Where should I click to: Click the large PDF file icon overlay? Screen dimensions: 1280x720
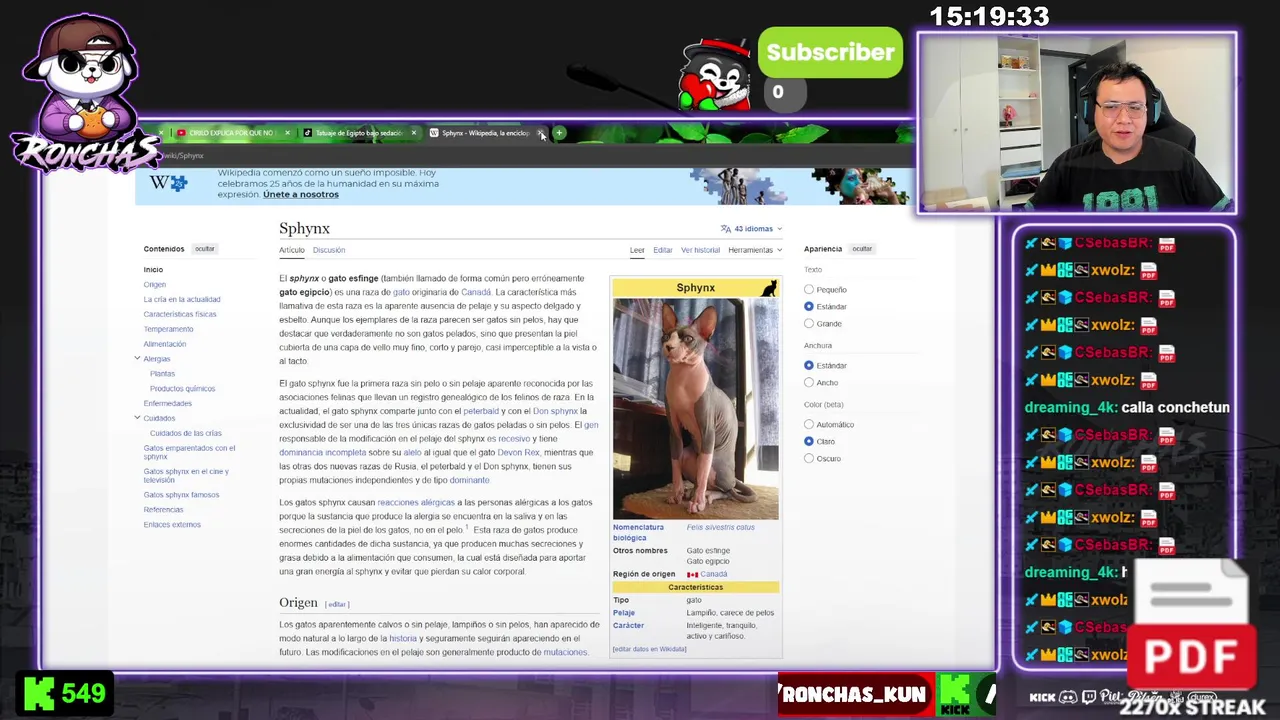coord(1193,625)
